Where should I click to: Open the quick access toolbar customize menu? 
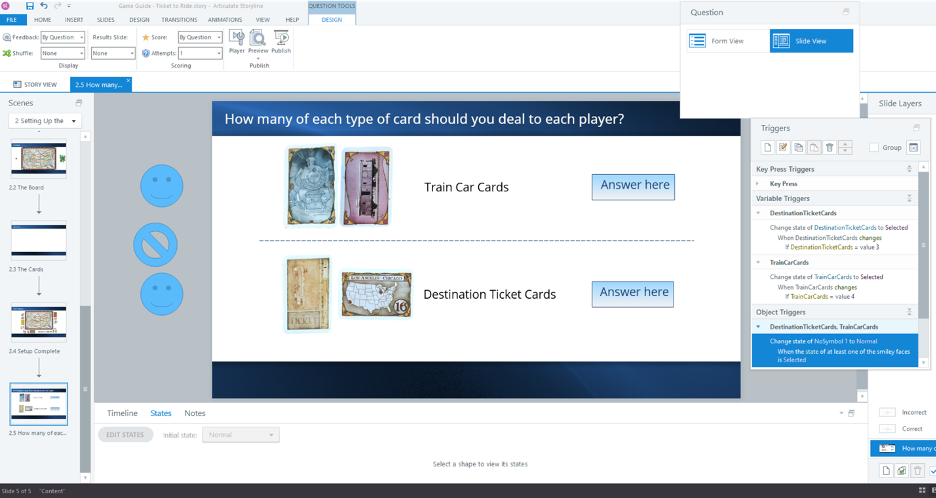pyautogui.click(x=69, y=6)
